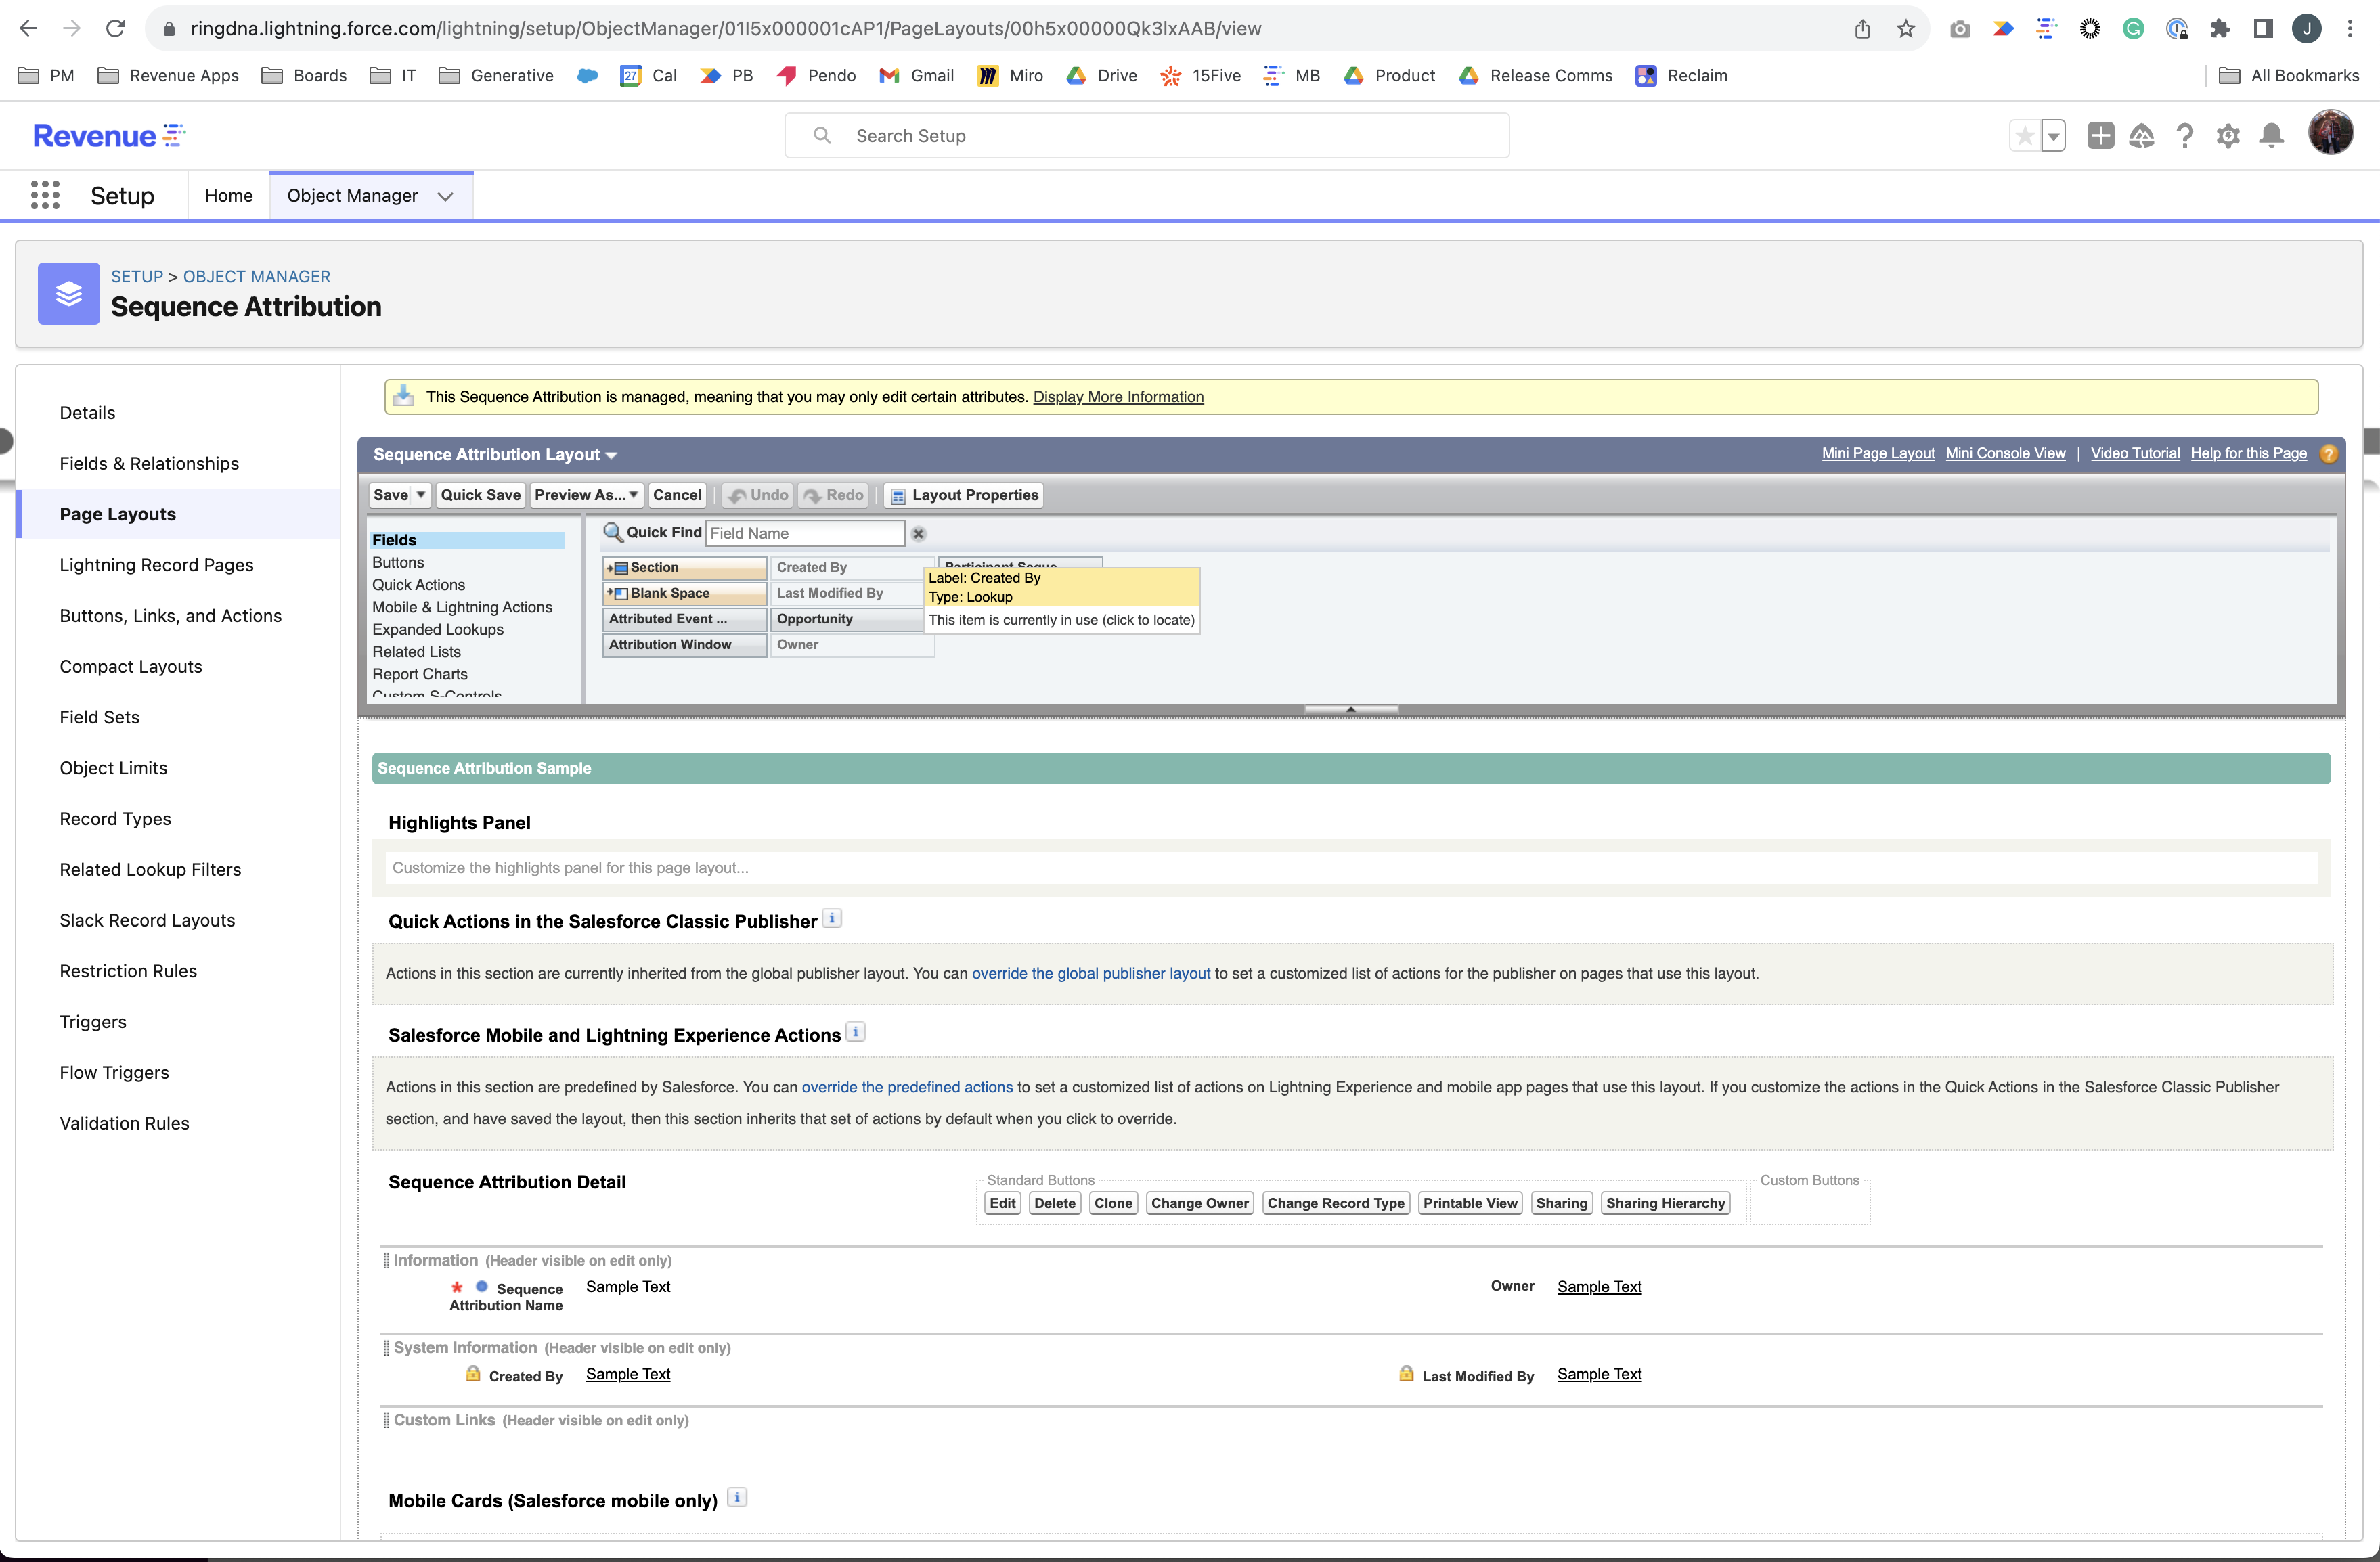
Task: Click the info icon beside Mobile Cards heading
Action: [737, 1498]
